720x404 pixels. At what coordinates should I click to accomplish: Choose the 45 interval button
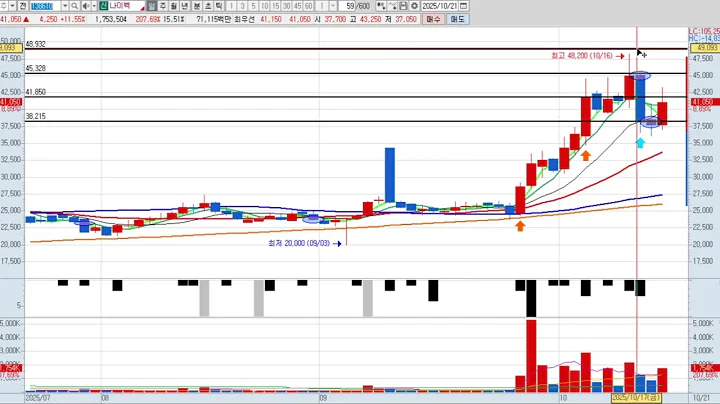click(x=298, y=6)
